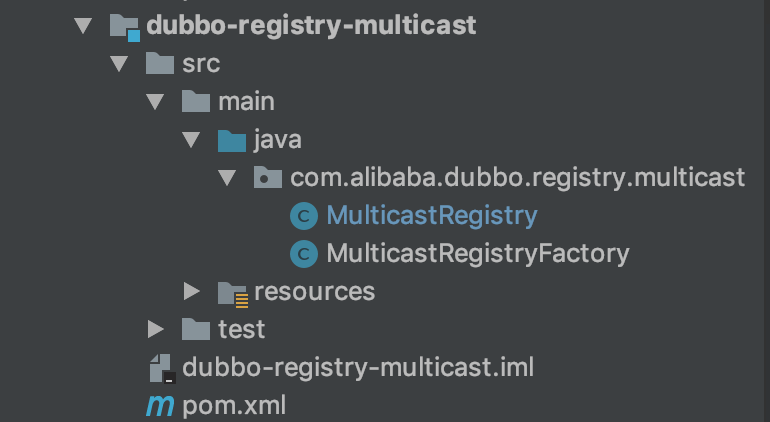Click the Maven pom.xml file icon

pos(160,405)
